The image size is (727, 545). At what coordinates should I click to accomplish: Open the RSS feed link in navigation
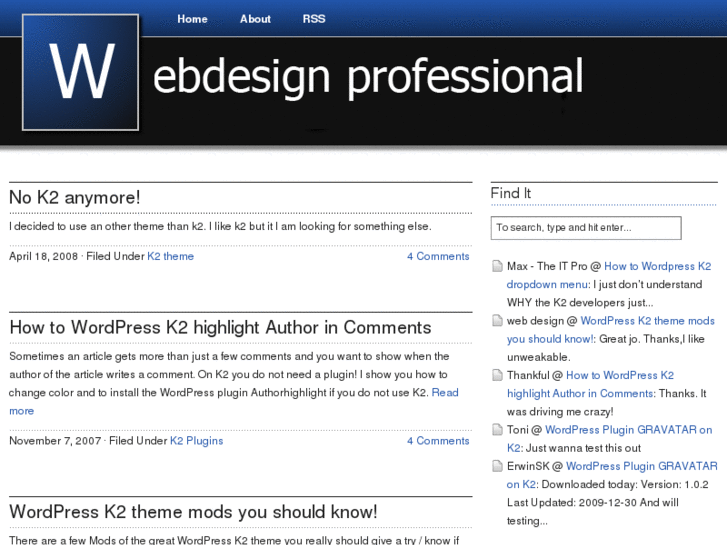[x=314, y=19]
